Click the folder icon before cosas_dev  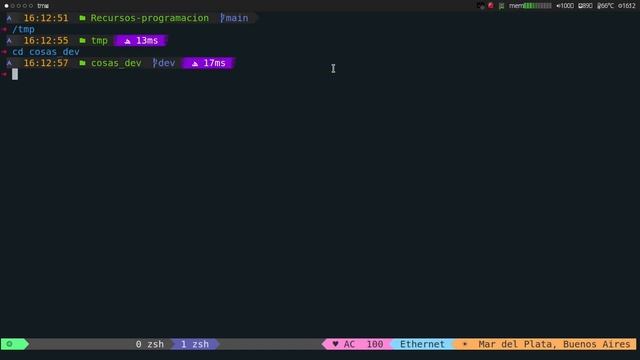click(x=82, y=63)
